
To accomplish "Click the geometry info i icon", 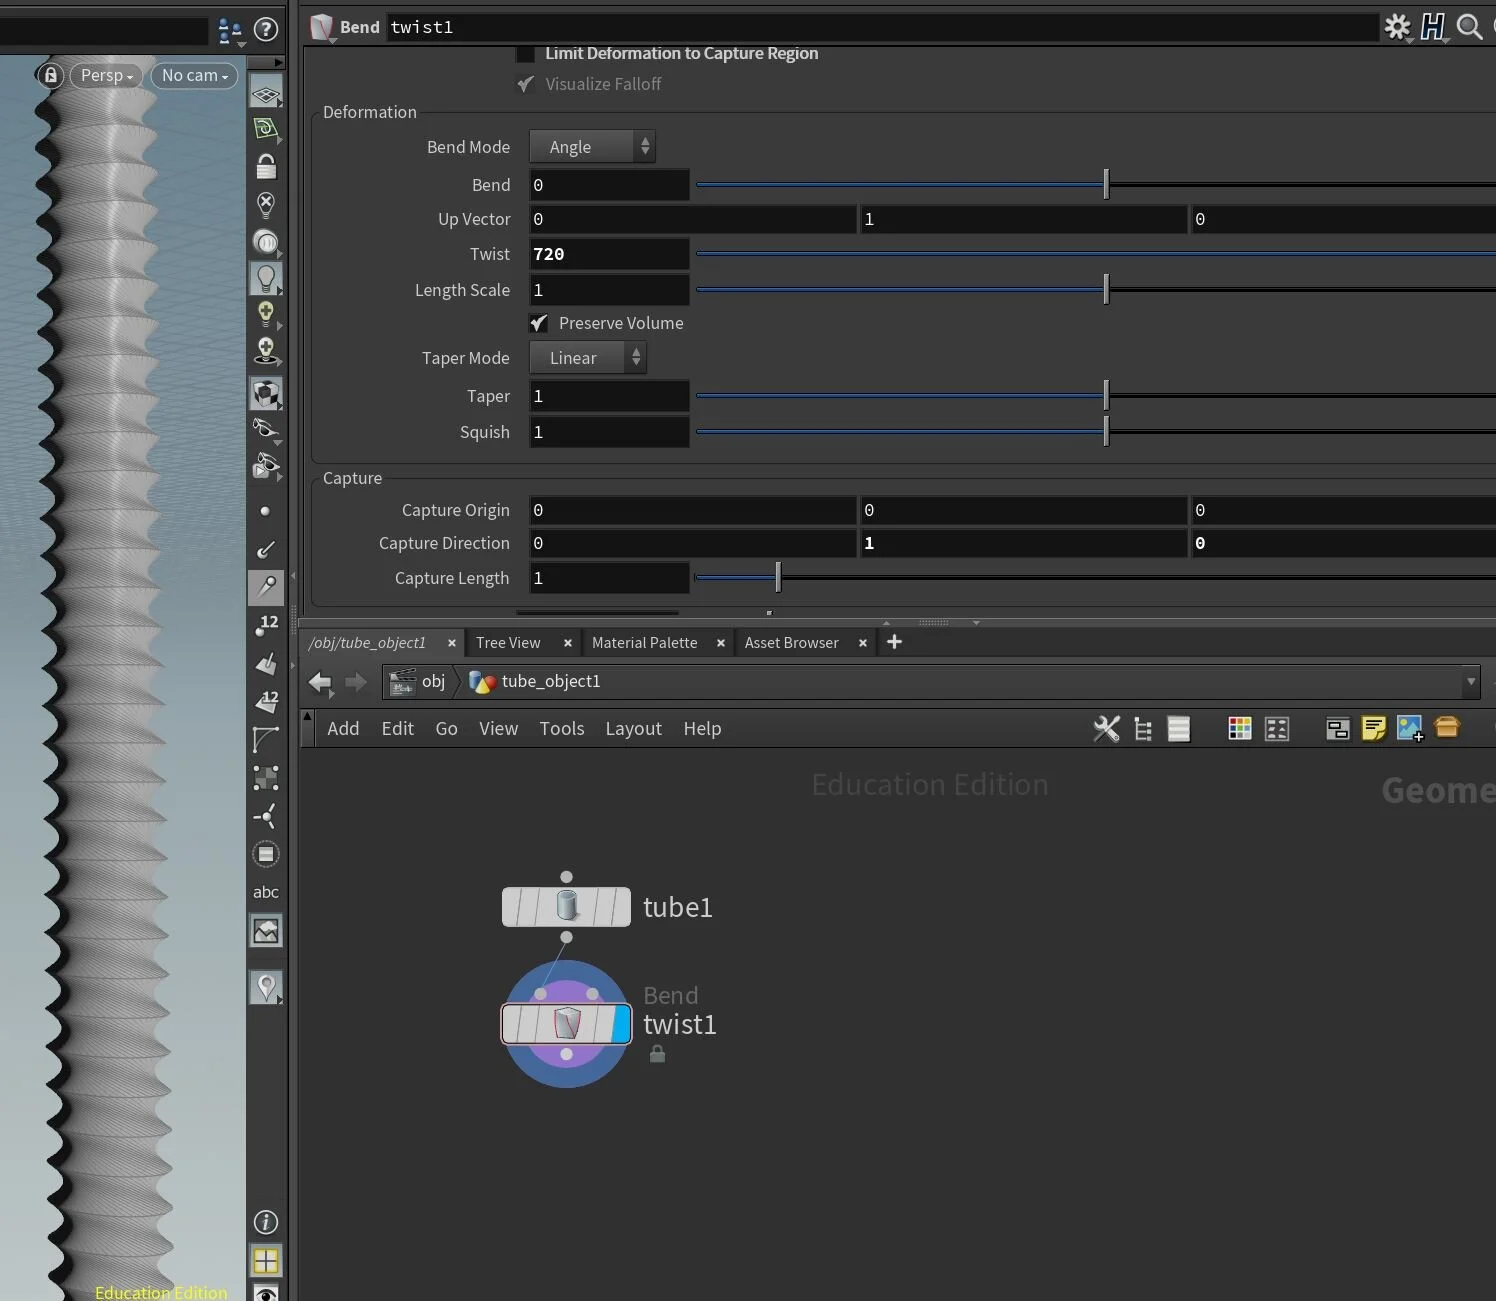I will coord(265,1222).
